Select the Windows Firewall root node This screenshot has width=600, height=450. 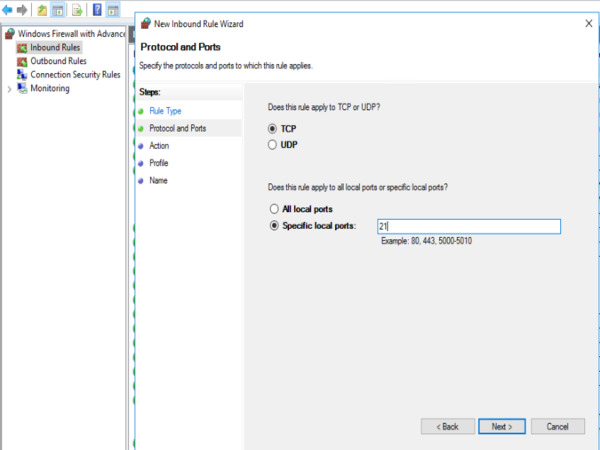tap(70, 34)
